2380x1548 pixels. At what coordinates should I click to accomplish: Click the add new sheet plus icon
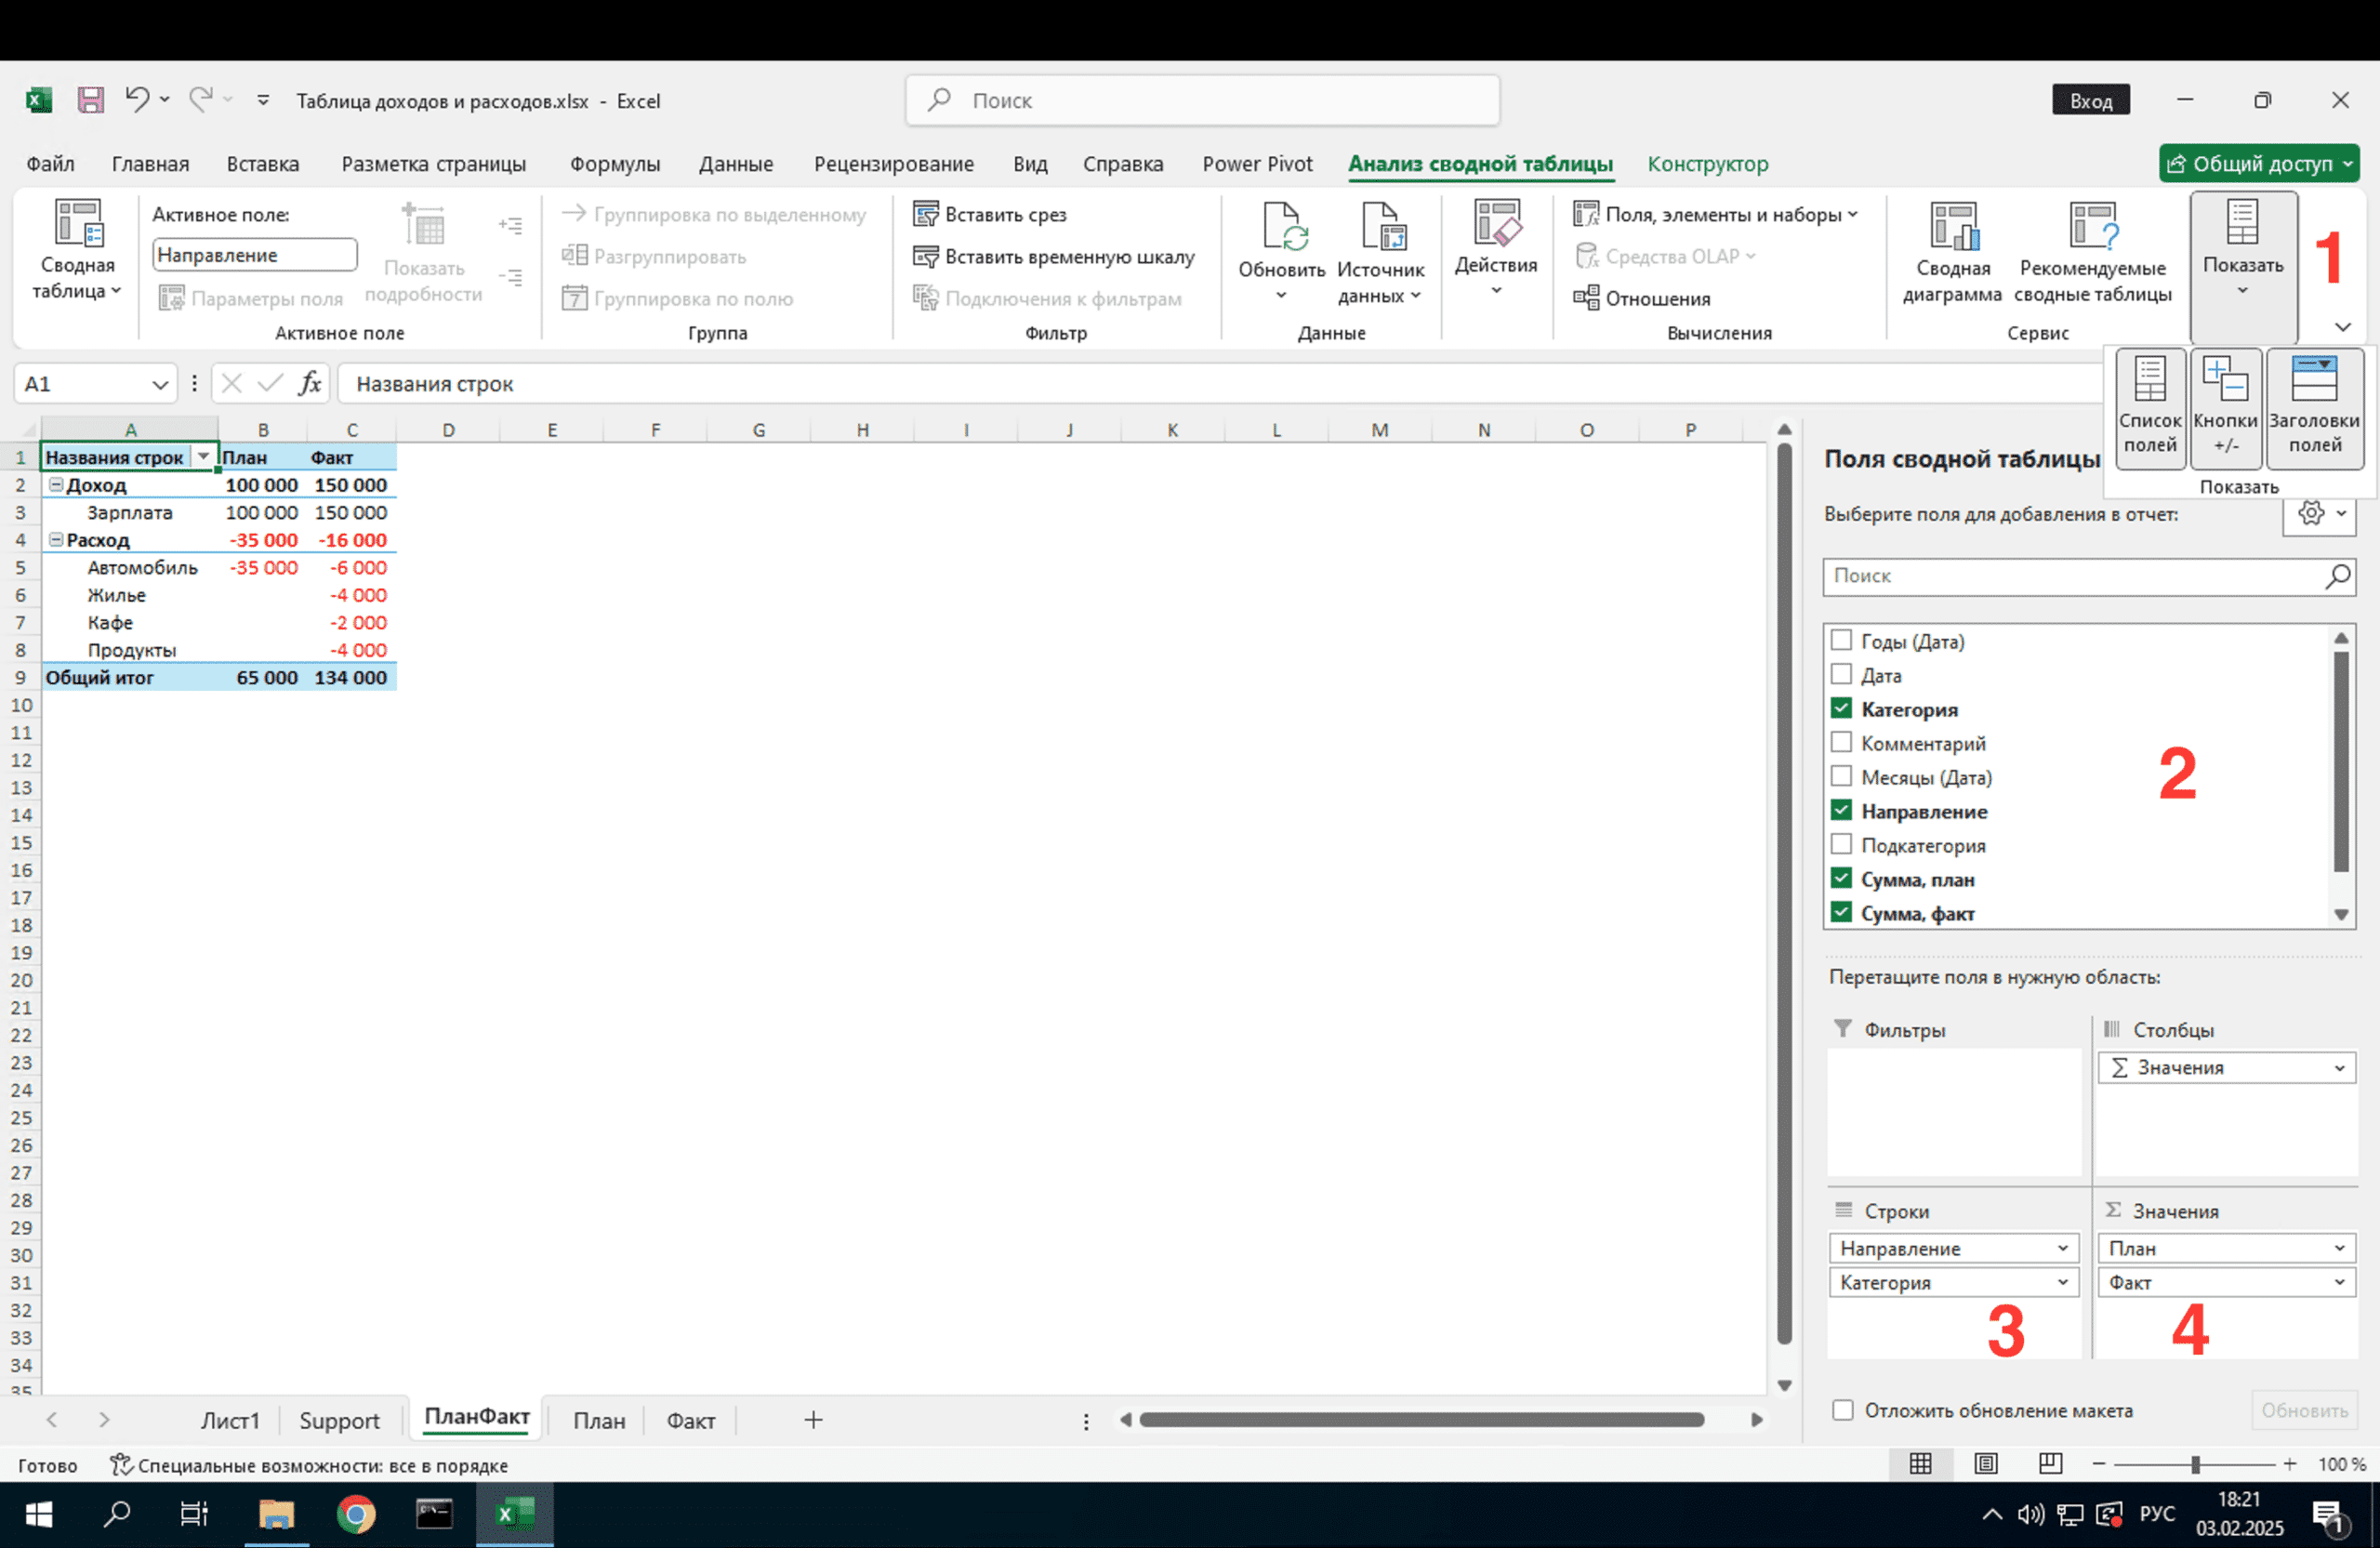pos(813,1420)
